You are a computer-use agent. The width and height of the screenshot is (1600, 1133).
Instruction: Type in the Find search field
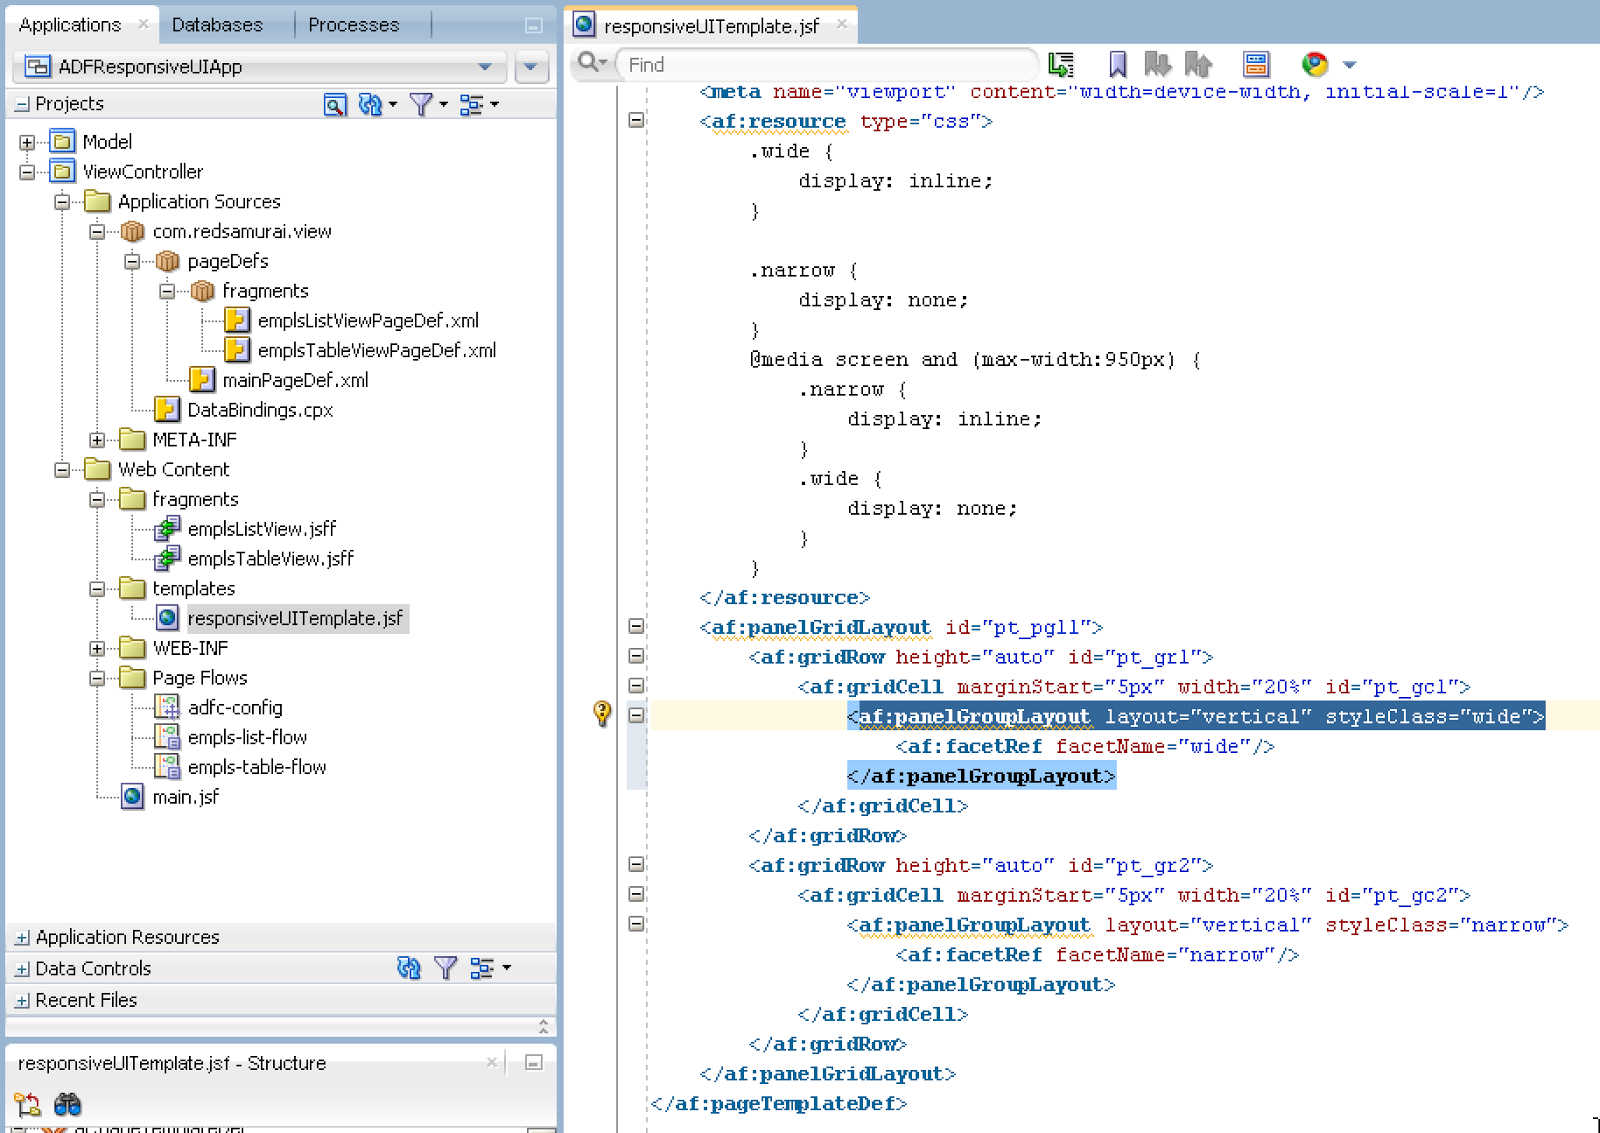pyautogui.click(x=820, y=64)
